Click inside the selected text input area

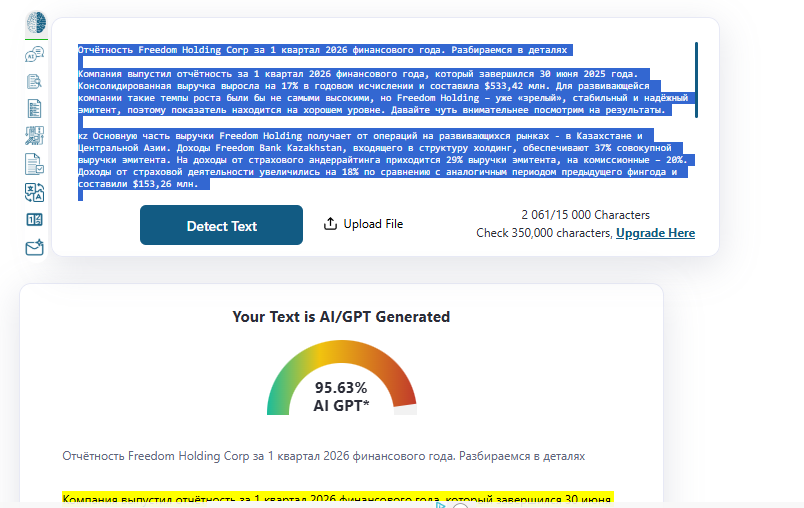(385, 122)
